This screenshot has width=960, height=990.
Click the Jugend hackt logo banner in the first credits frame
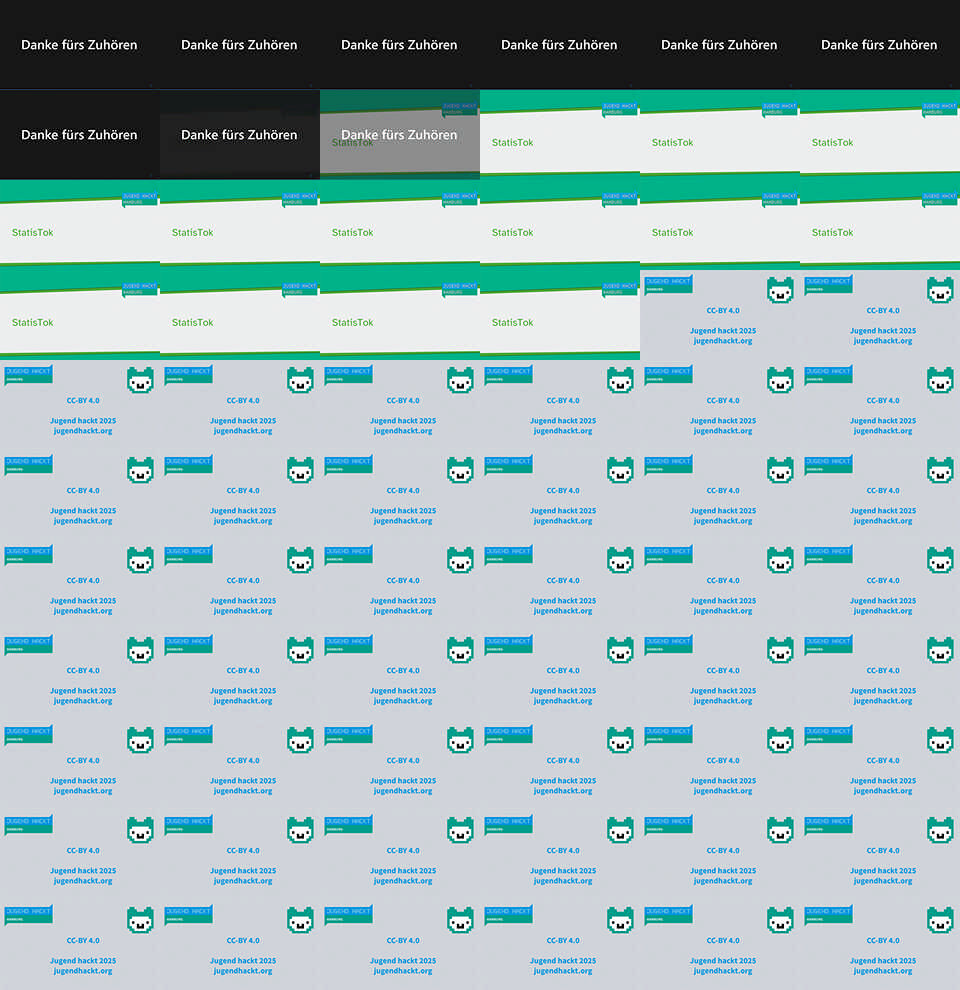(x=669, y=285)
